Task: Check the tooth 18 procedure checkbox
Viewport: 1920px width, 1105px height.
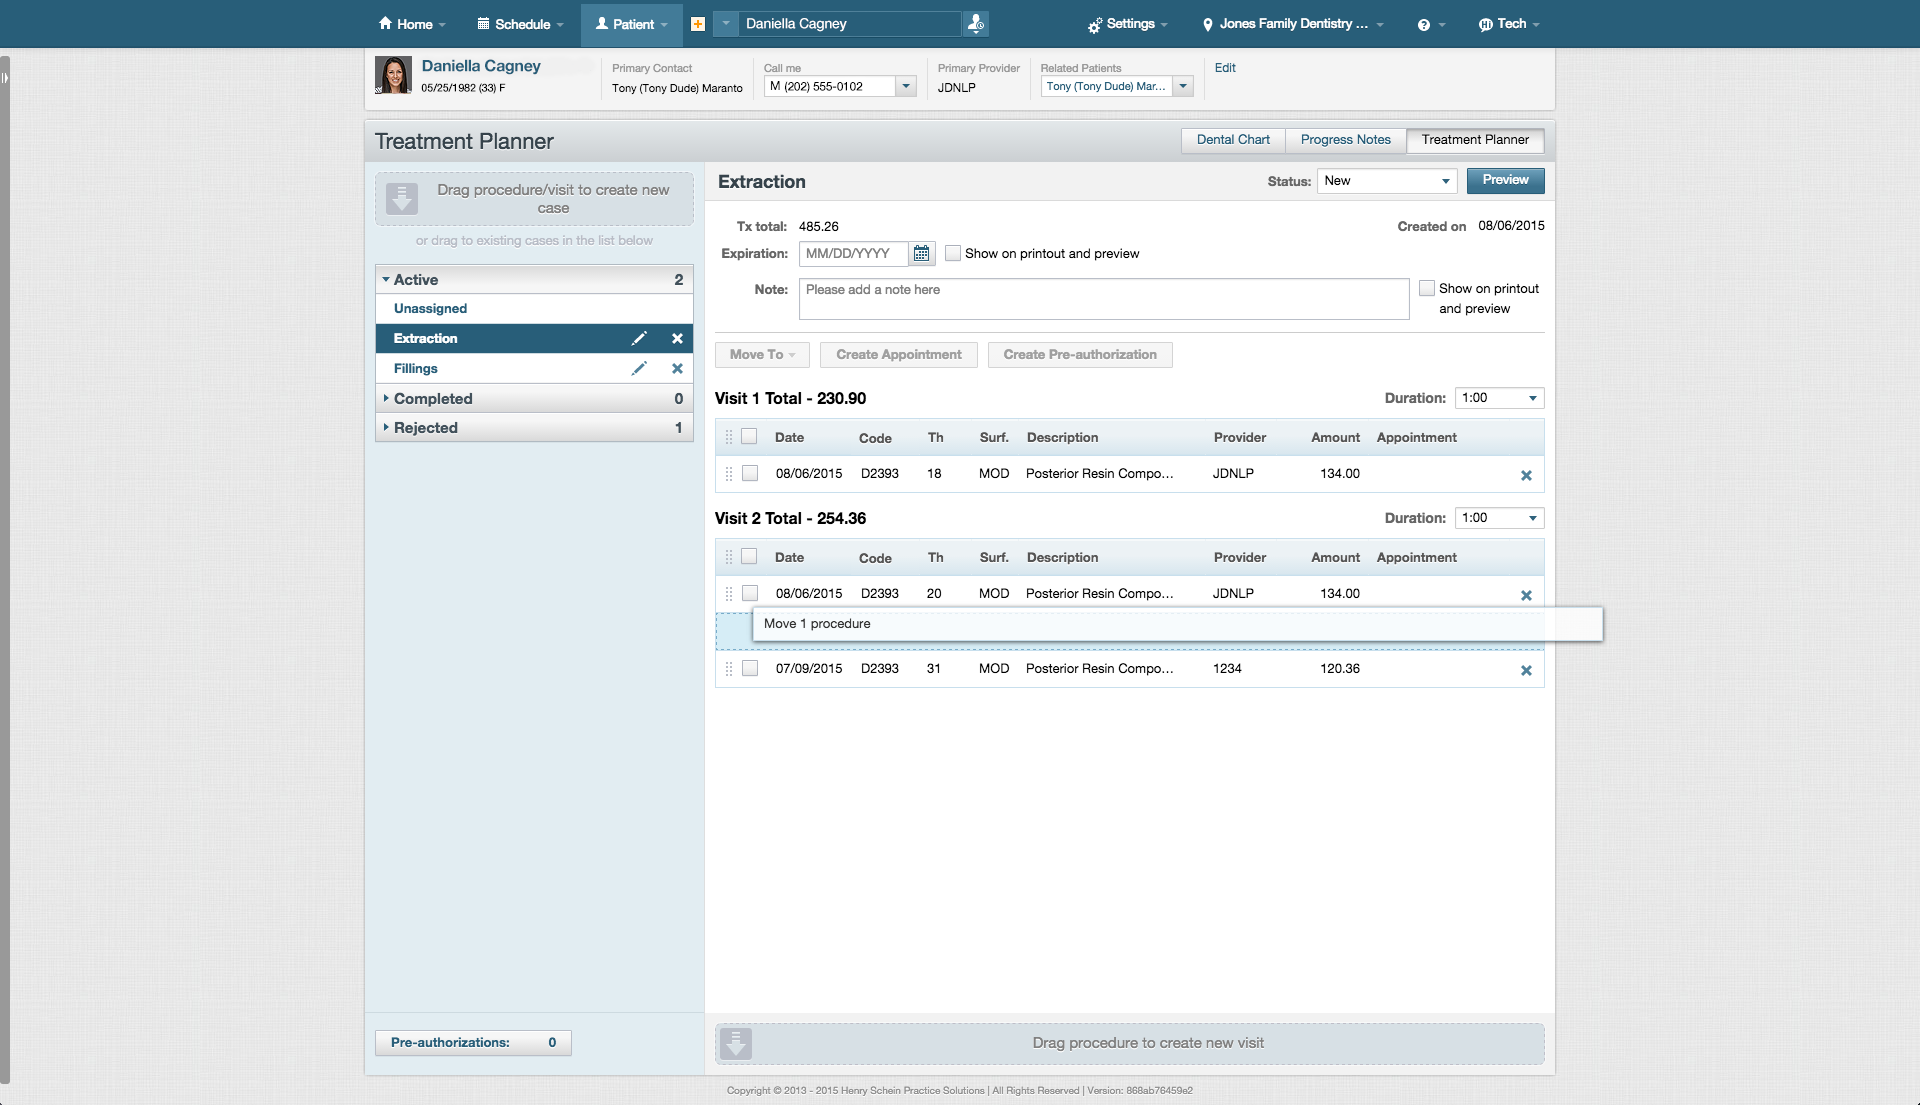Action: pos(750,474)
